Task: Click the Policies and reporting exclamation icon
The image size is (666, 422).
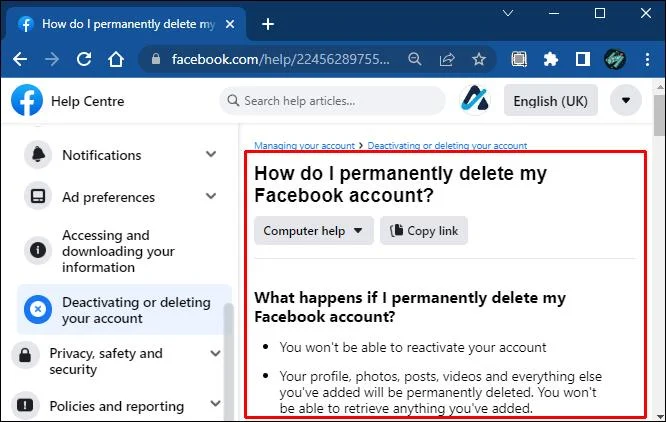Action: (25, 405)
